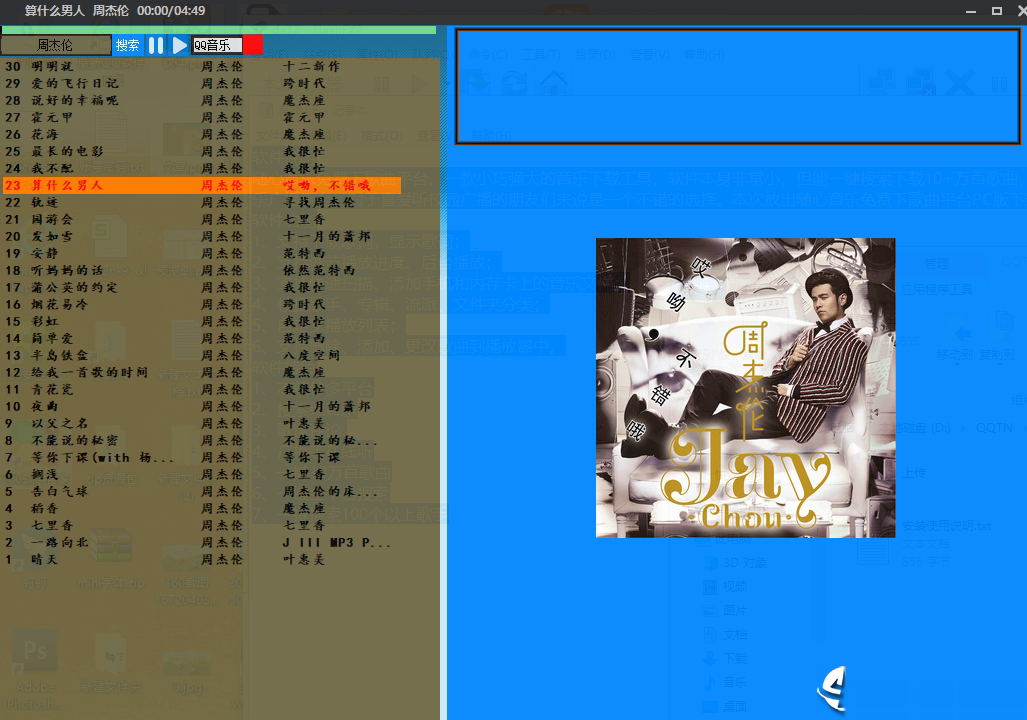The height and width of the screenshot is (720, 1027).
Task: Seek within the green playback progress bar
Action: tap(219, 30)
